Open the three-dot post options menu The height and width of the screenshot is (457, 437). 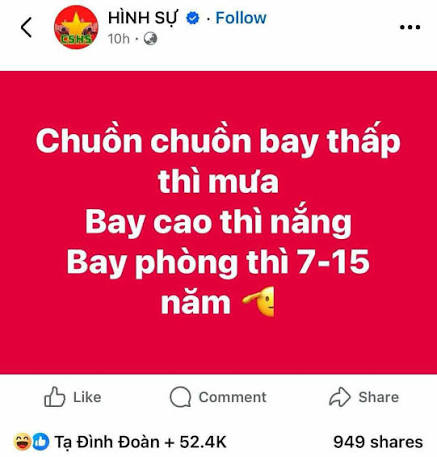410,27
